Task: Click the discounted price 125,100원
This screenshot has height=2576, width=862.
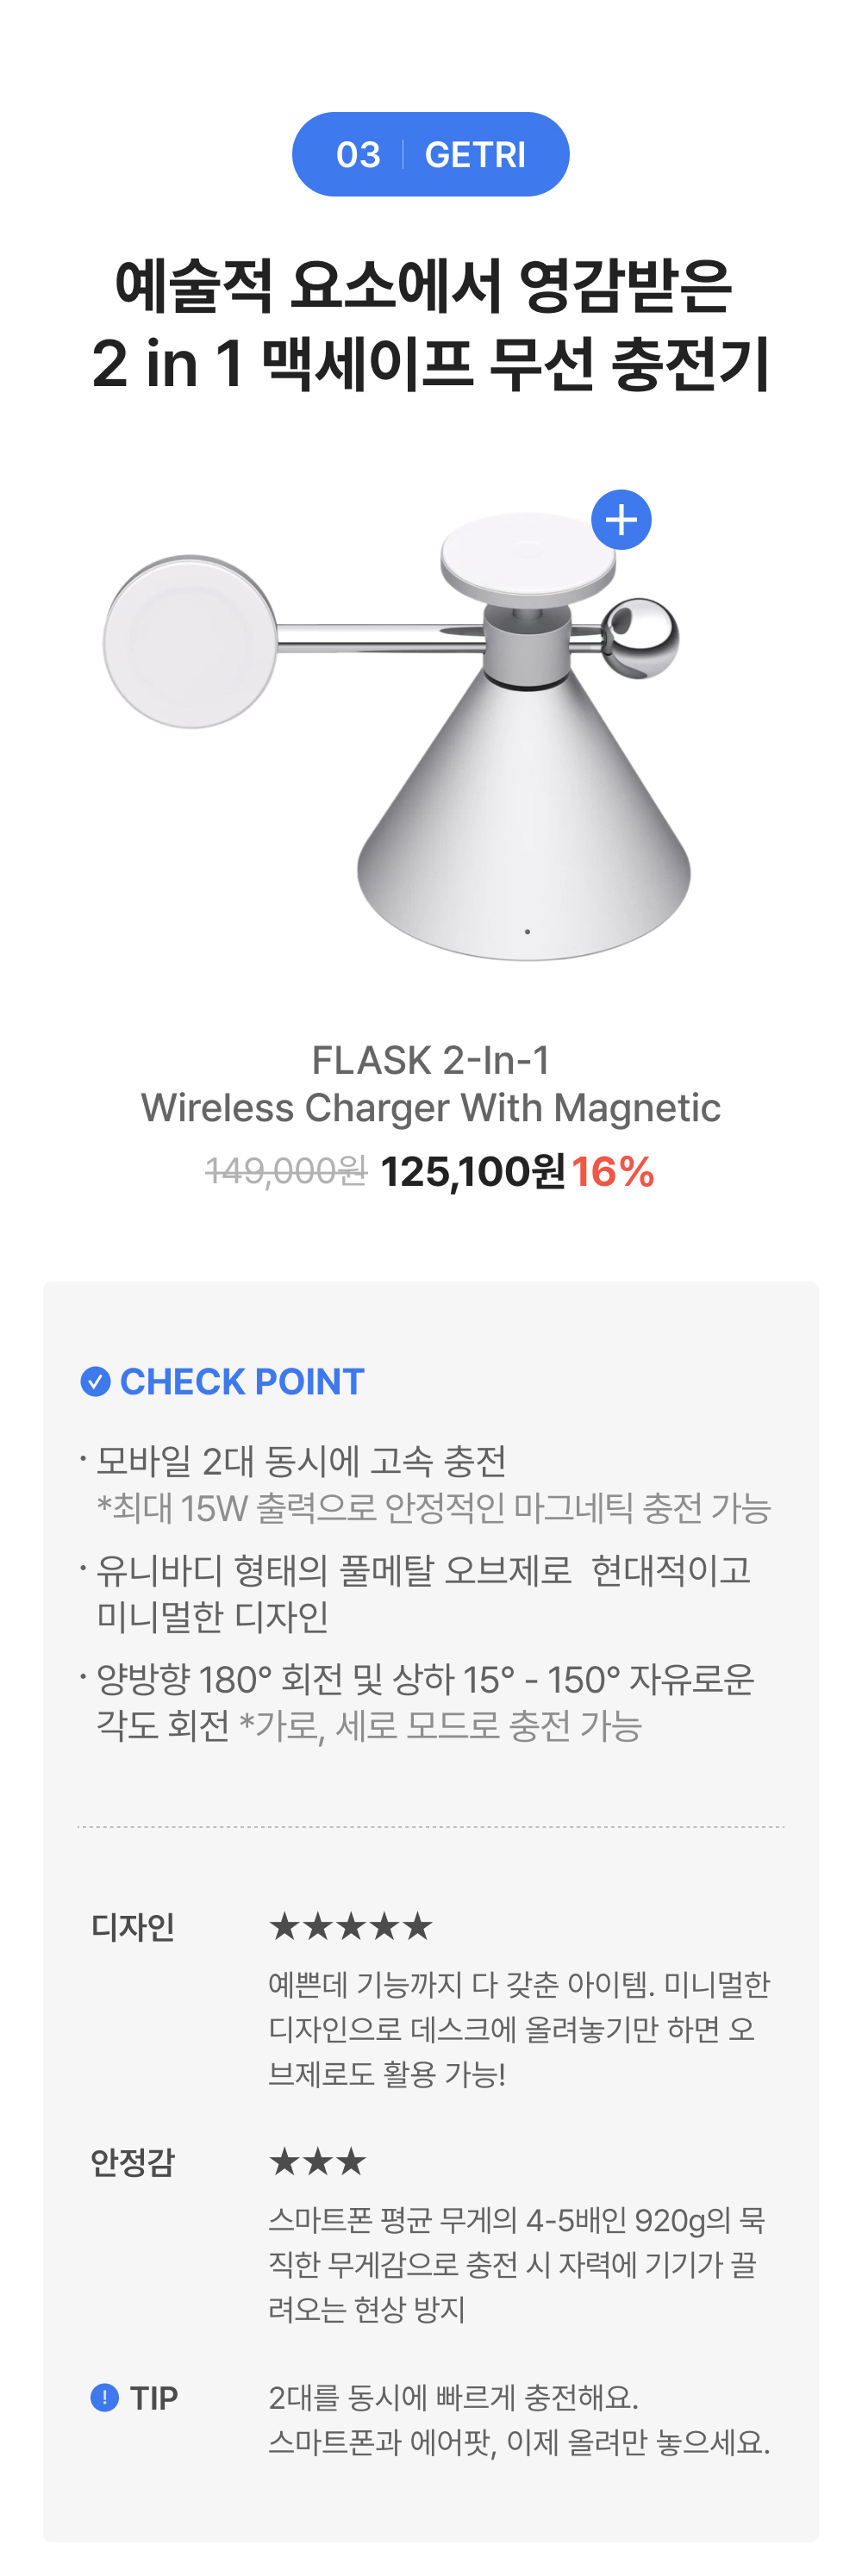Action: point(472,1172)
